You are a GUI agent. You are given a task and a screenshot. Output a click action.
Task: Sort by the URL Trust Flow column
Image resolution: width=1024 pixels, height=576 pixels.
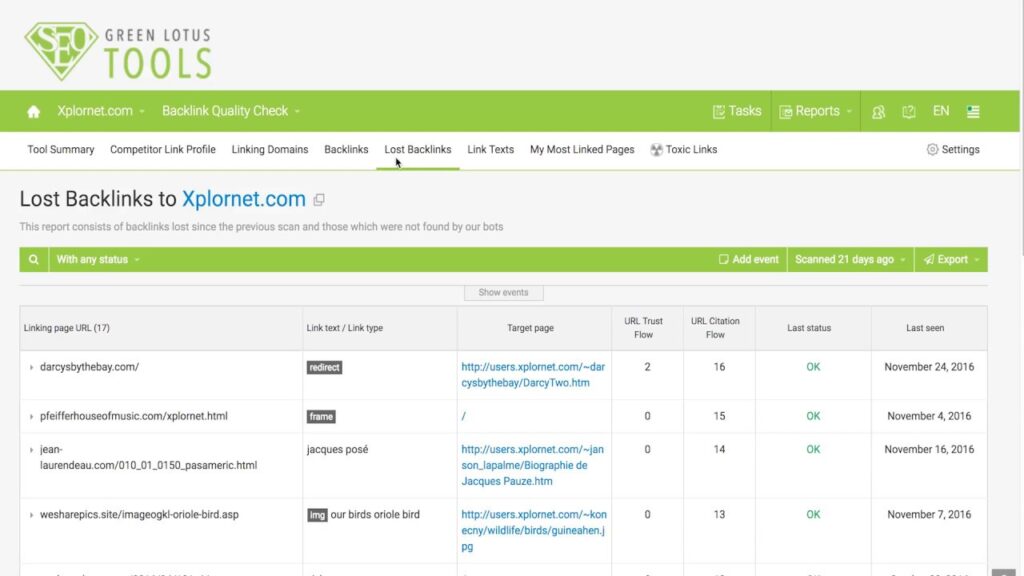coord(643,328)
